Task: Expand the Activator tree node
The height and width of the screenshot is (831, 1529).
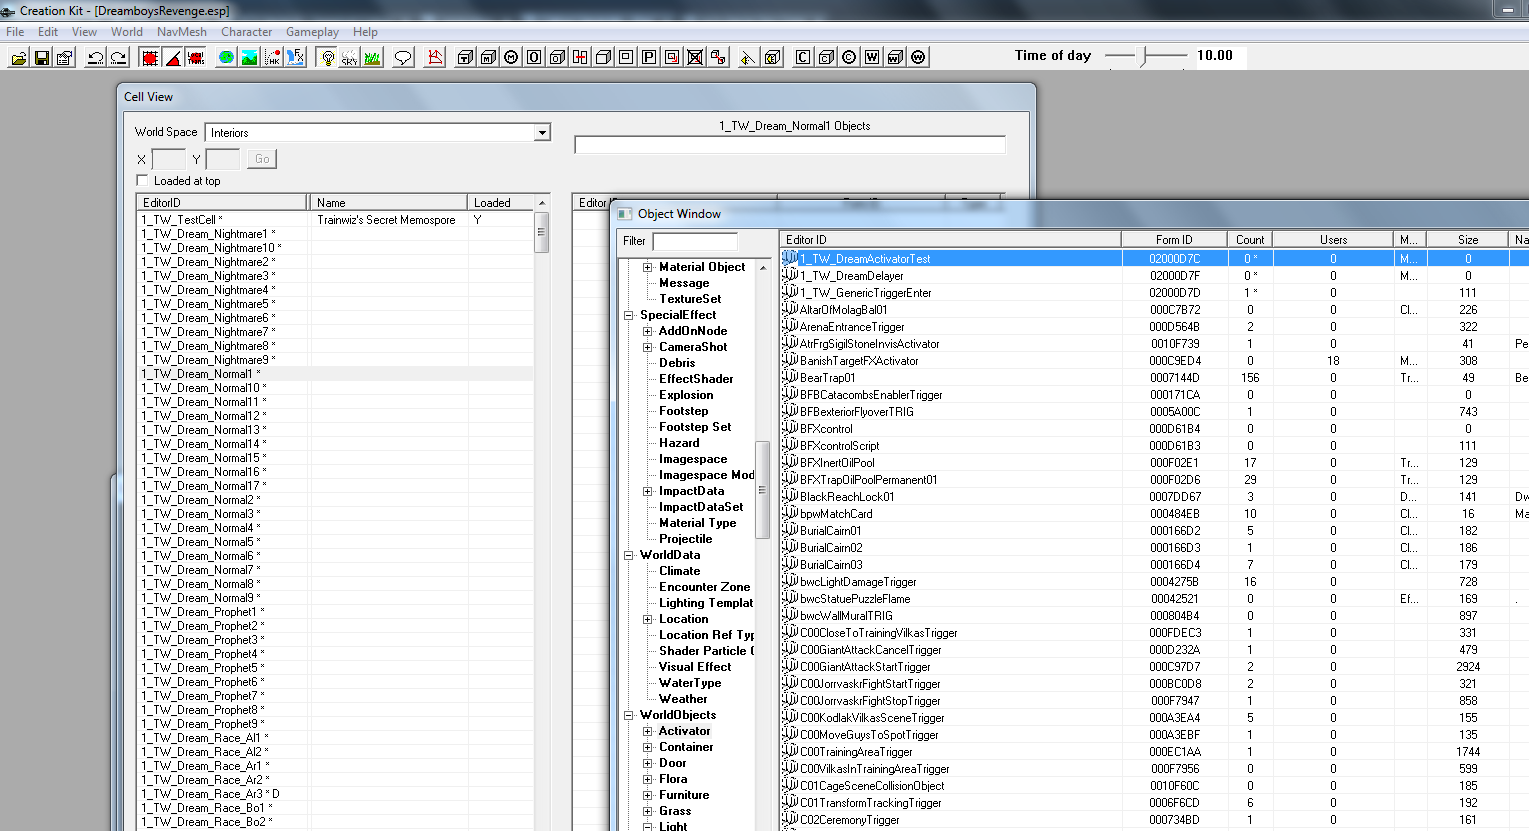Action: point(648,732)
